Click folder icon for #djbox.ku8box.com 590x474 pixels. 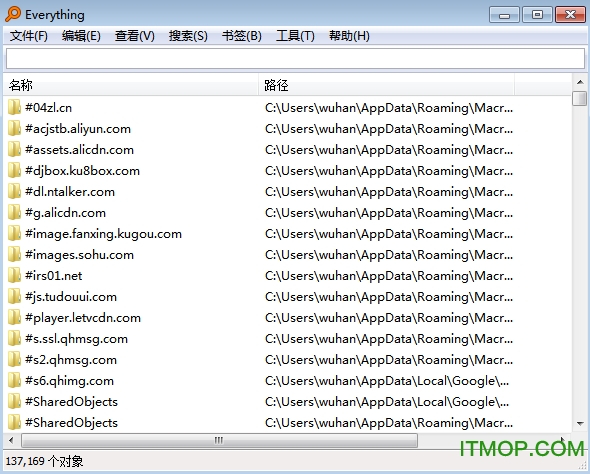coord(14,171)
